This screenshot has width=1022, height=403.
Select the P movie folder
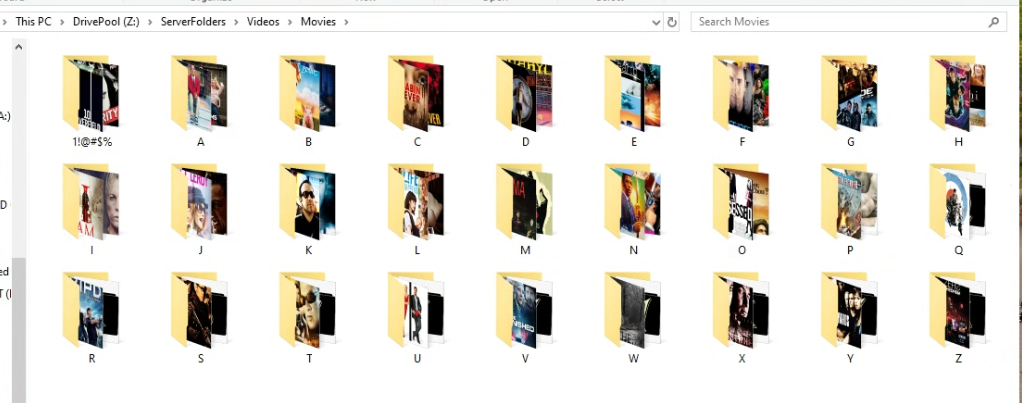point(849,202)
